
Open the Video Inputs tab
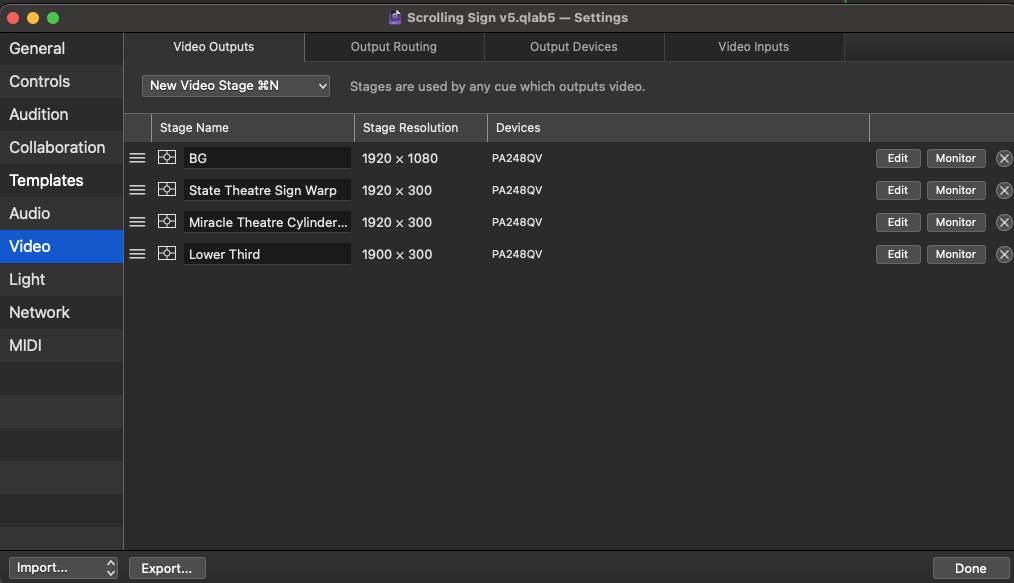(753, 47)
